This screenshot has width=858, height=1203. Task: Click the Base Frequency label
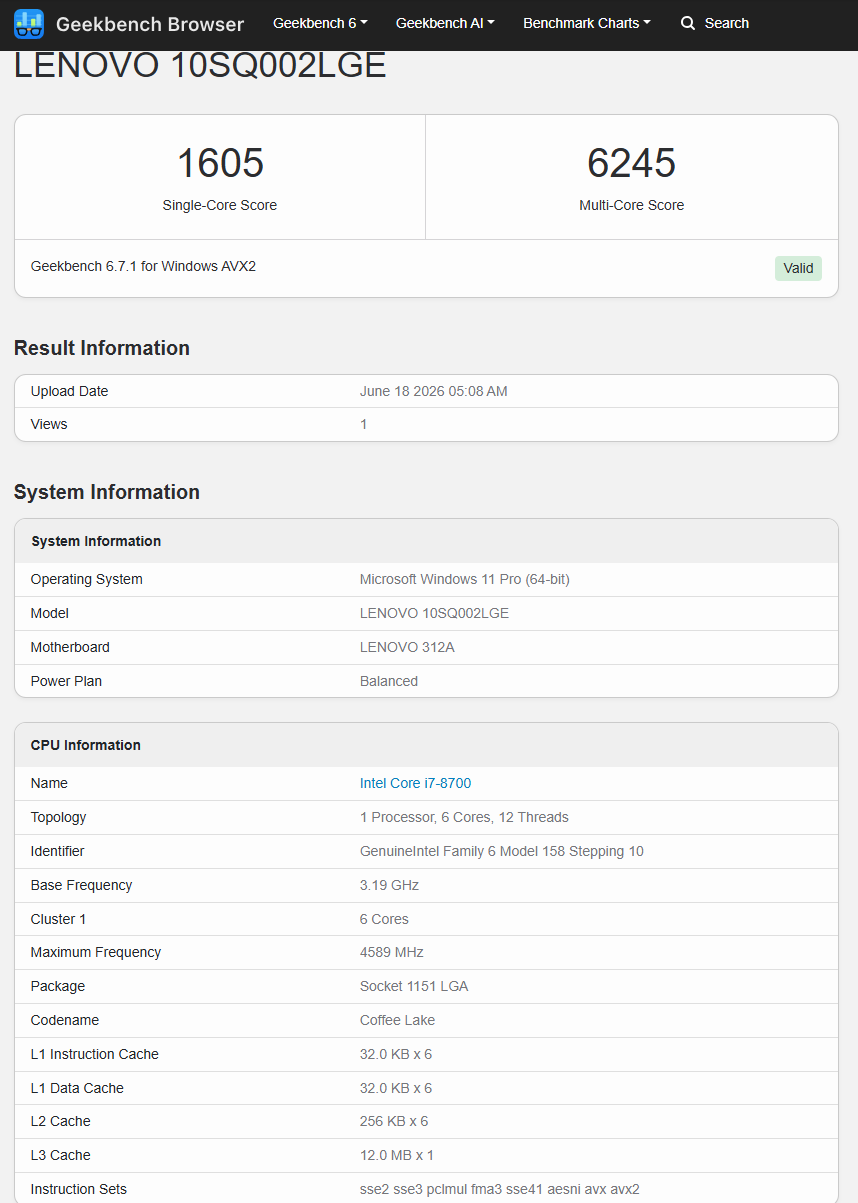pos(81,885)
